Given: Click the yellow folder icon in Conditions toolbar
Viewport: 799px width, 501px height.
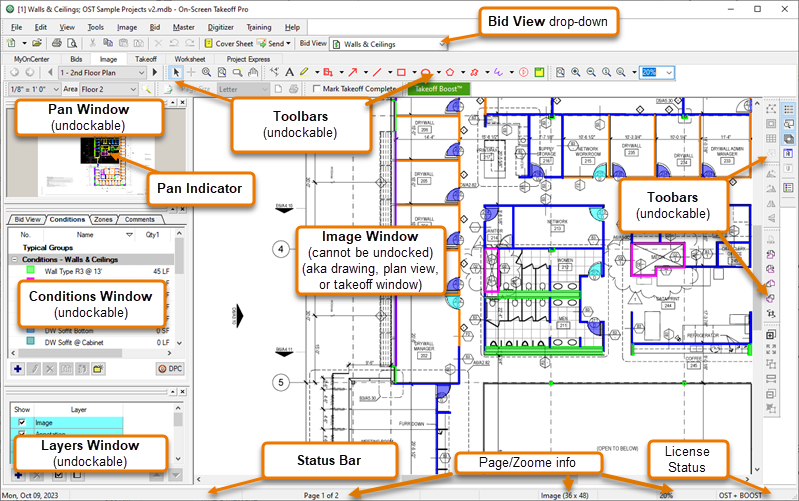Looking at the screenshot, I should point(98,368).
